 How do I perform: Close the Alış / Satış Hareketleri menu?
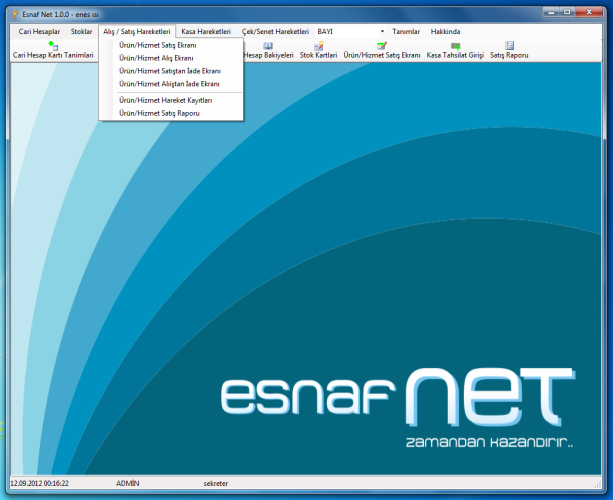coord(137,32)
